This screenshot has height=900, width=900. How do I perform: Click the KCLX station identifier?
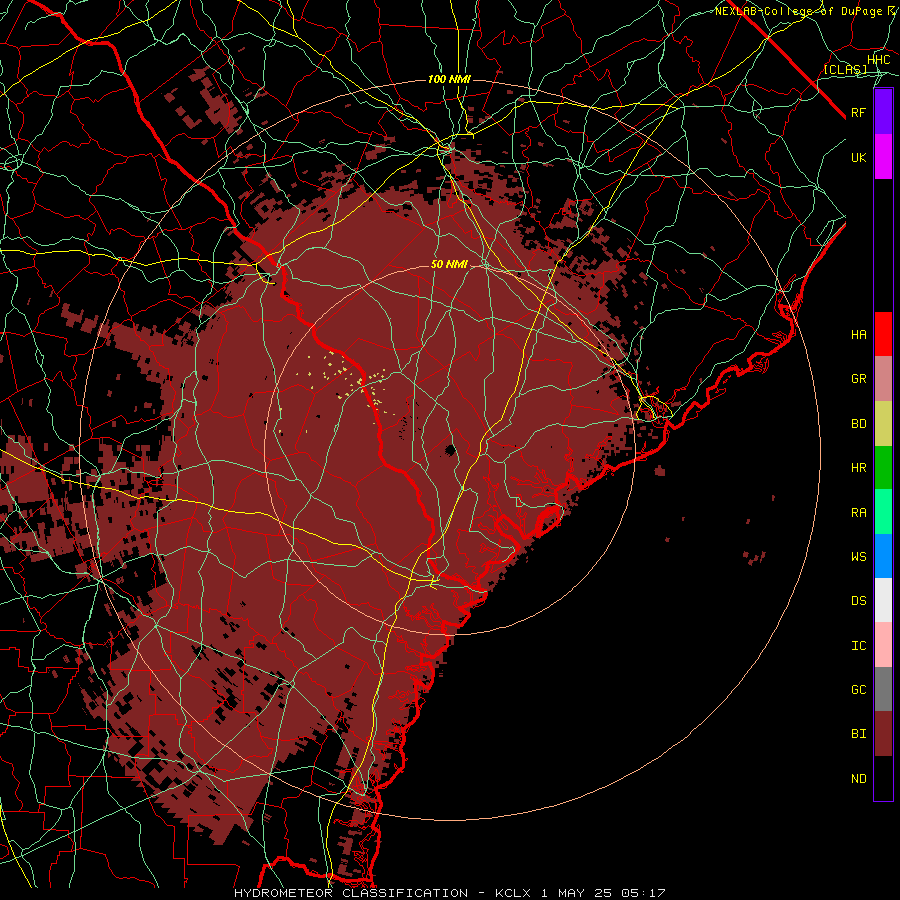(515, 893)
